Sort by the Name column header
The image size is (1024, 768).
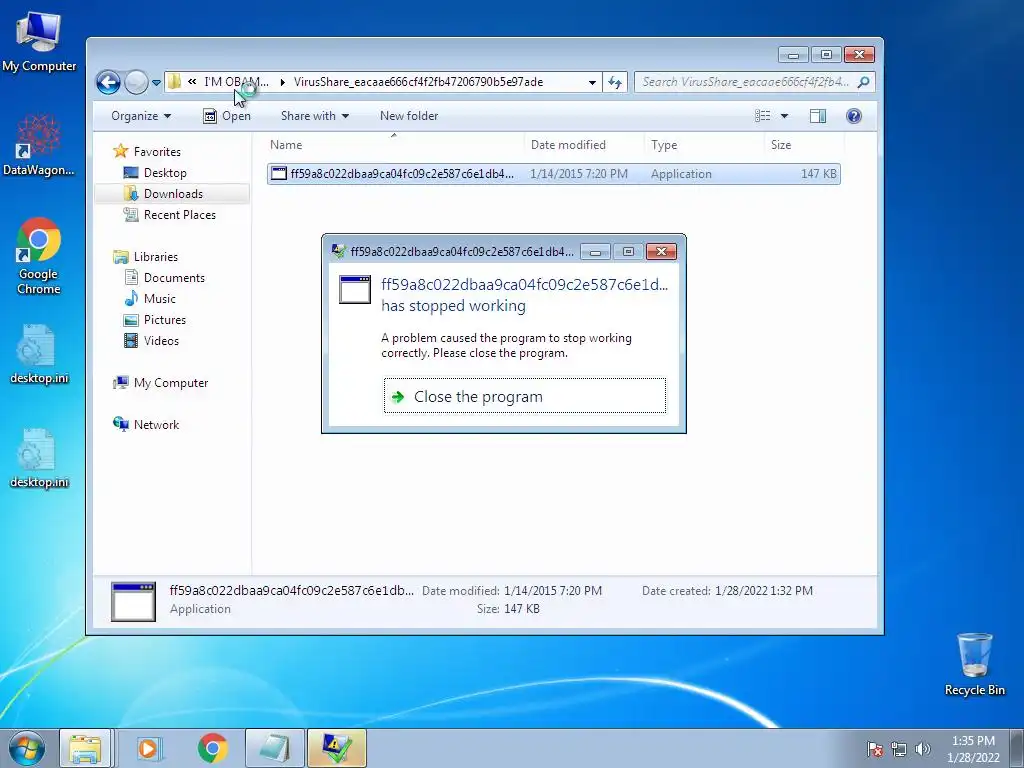(x=394, y=145)
